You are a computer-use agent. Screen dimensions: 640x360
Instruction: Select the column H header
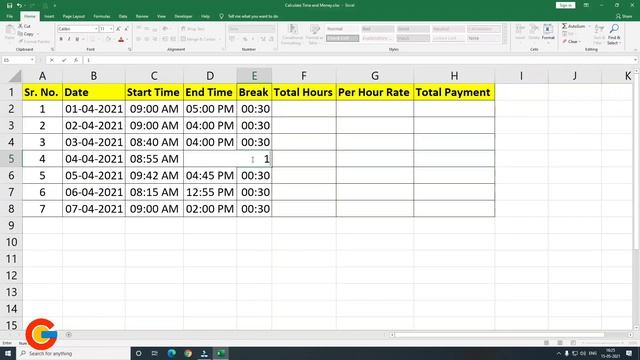point(454,76)
